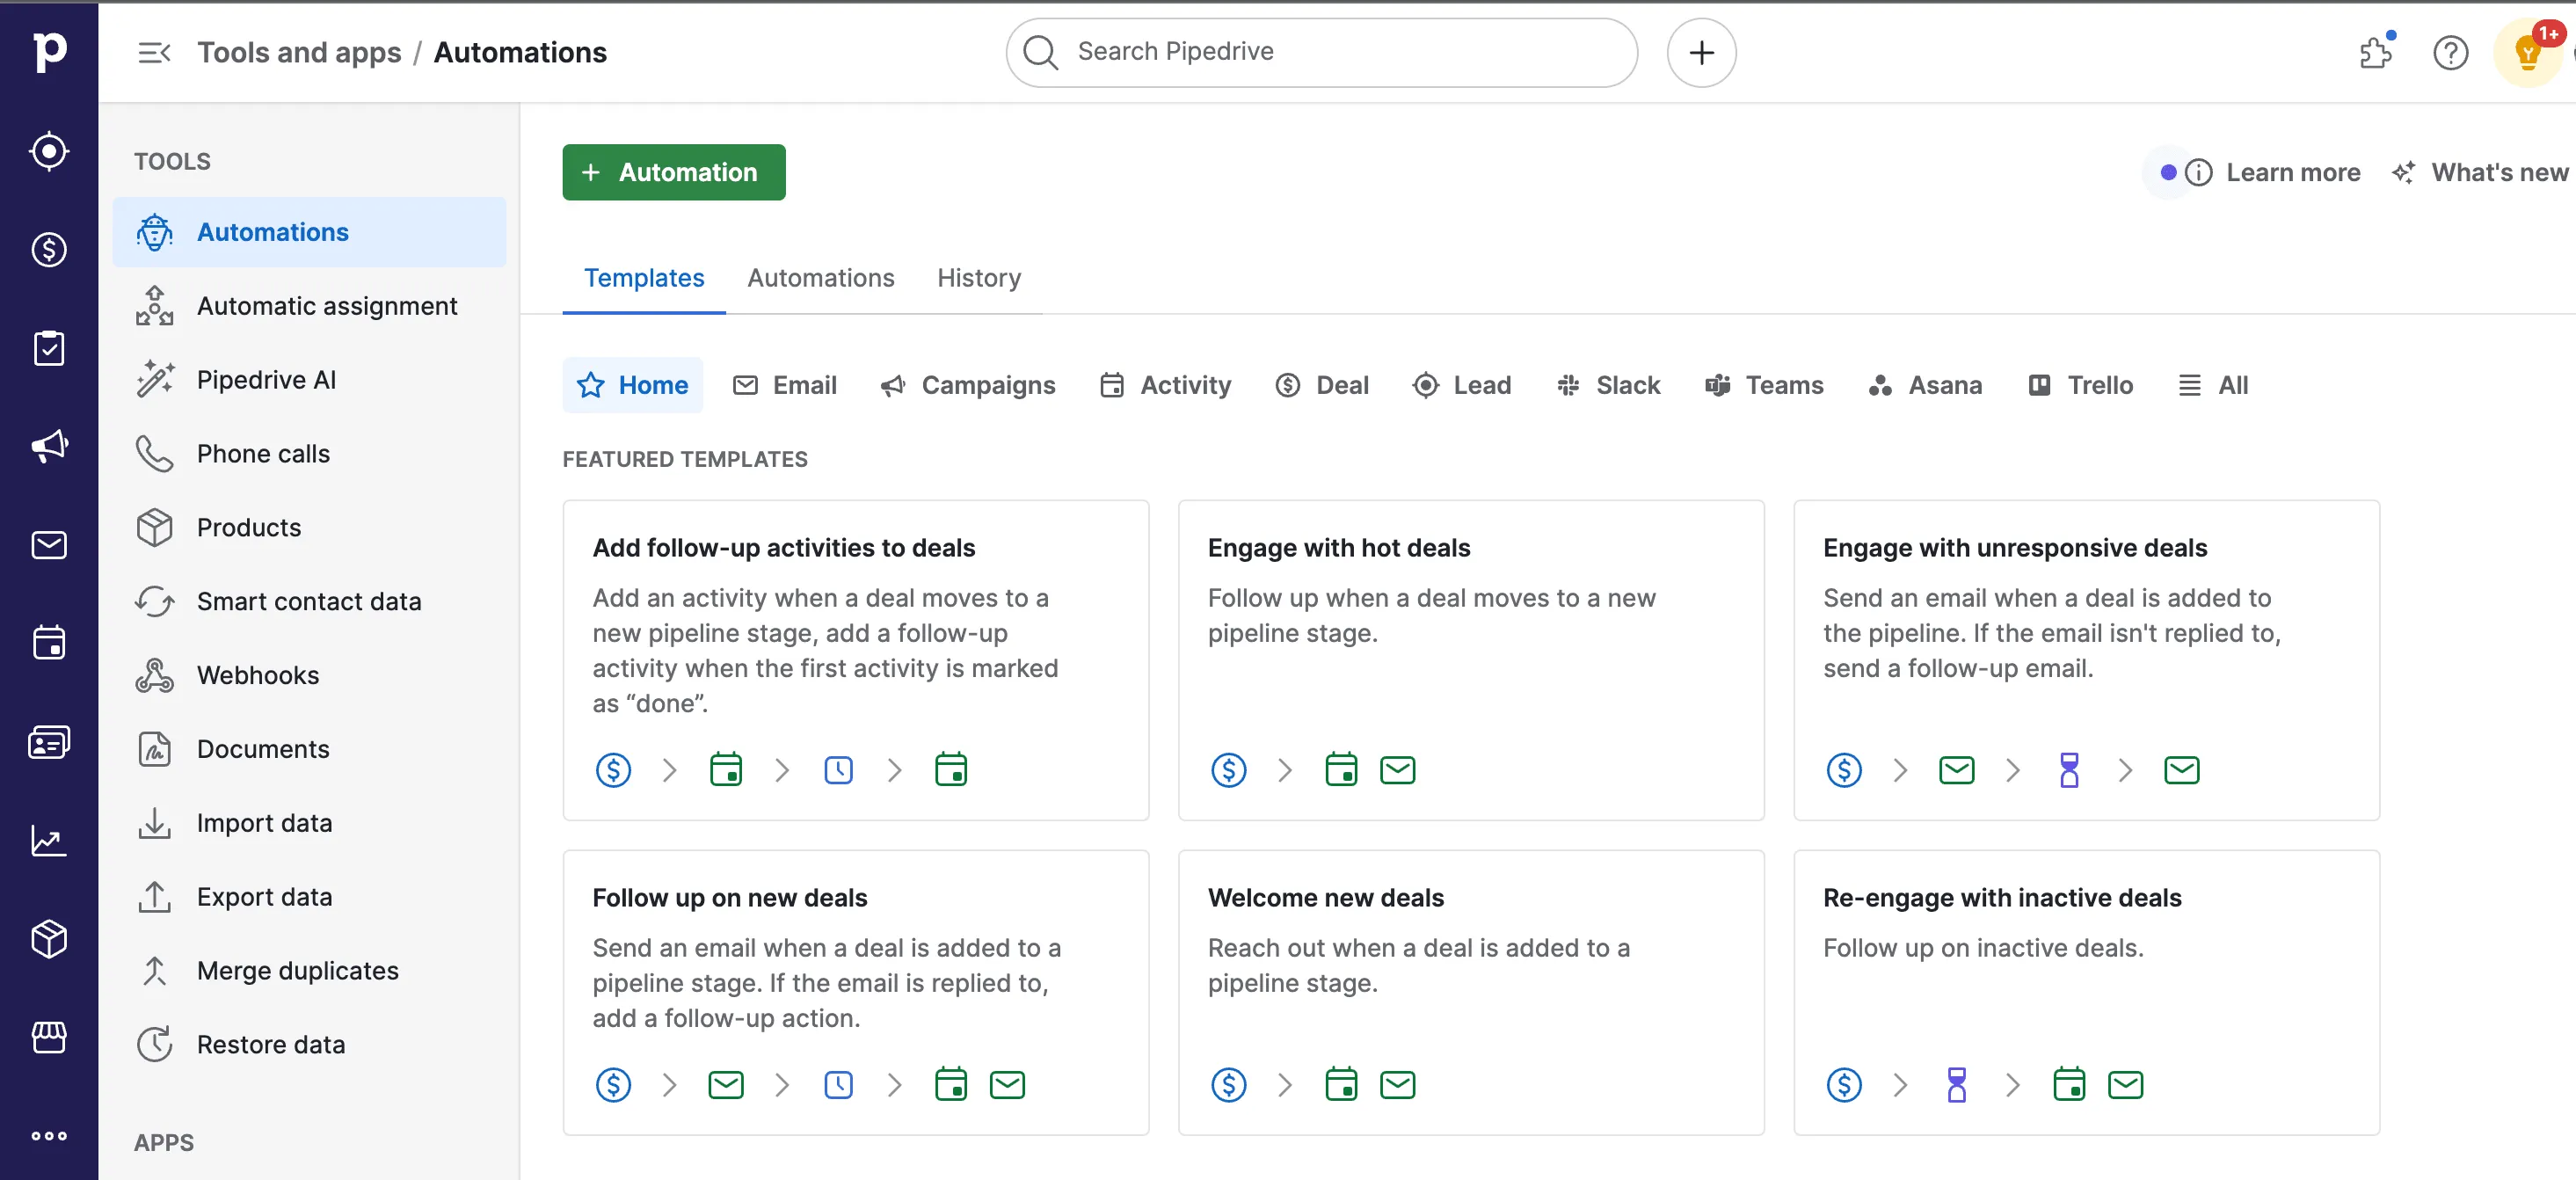Open Smart contact data tool

(x=309, y=601)
